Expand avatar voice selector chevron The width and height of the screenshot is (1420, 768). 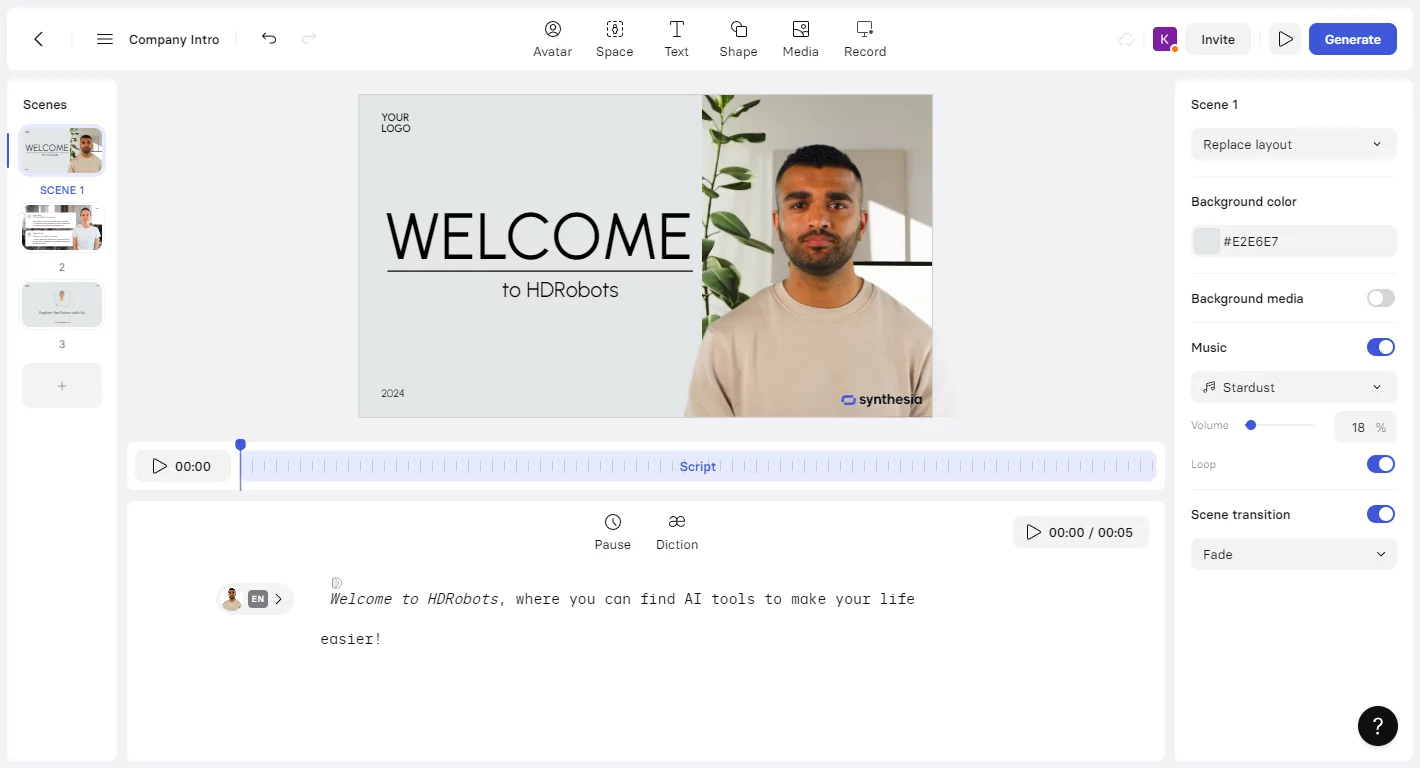279,599
